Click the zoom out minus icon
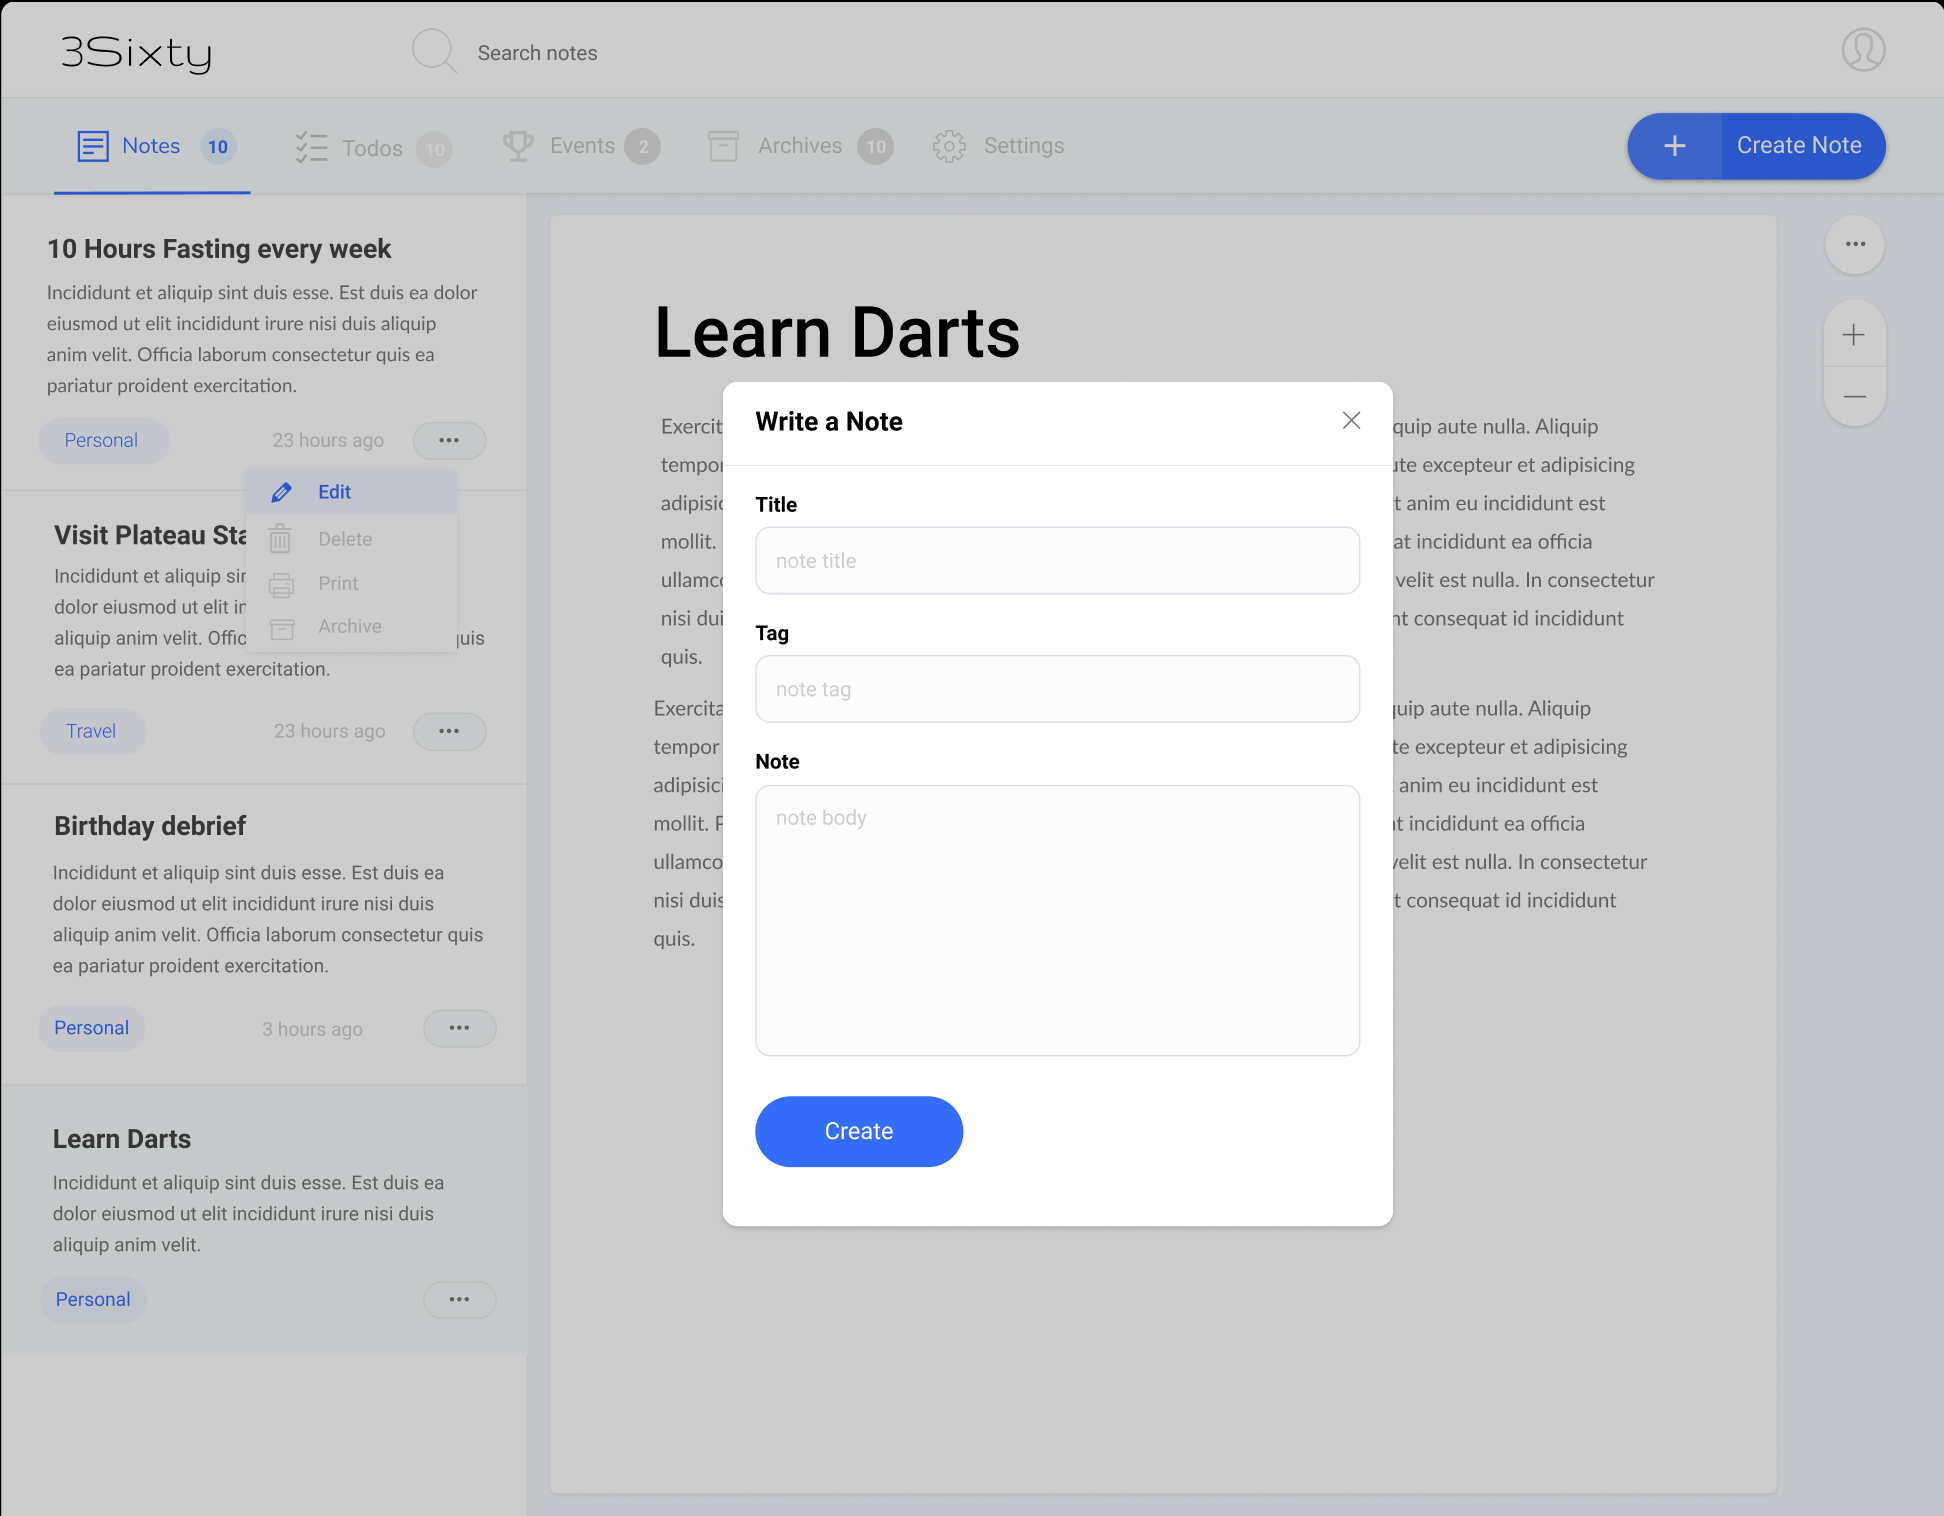 point(1854,397)
